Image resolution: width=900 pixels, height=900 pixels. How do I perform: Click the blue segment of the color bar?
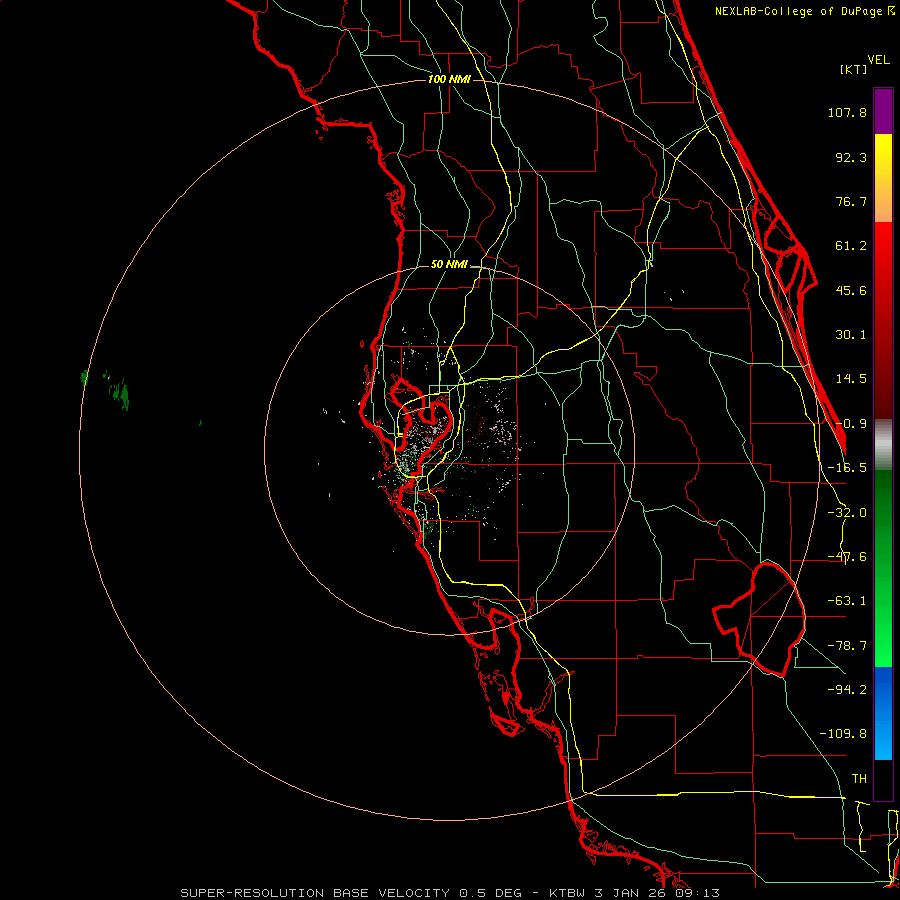tap(883, 713)
